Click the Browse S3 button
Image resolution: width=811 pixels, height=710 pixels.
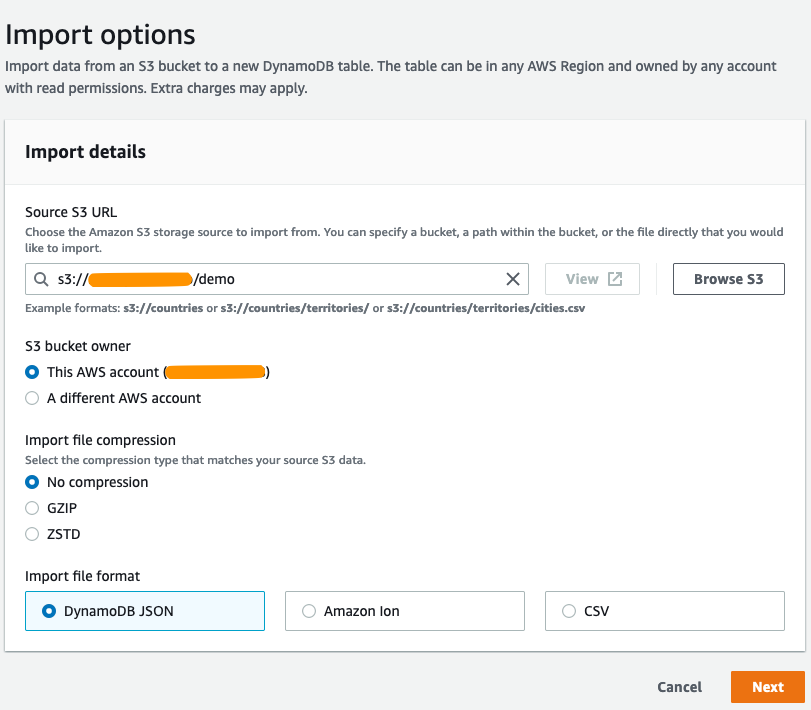coord(728,279)
